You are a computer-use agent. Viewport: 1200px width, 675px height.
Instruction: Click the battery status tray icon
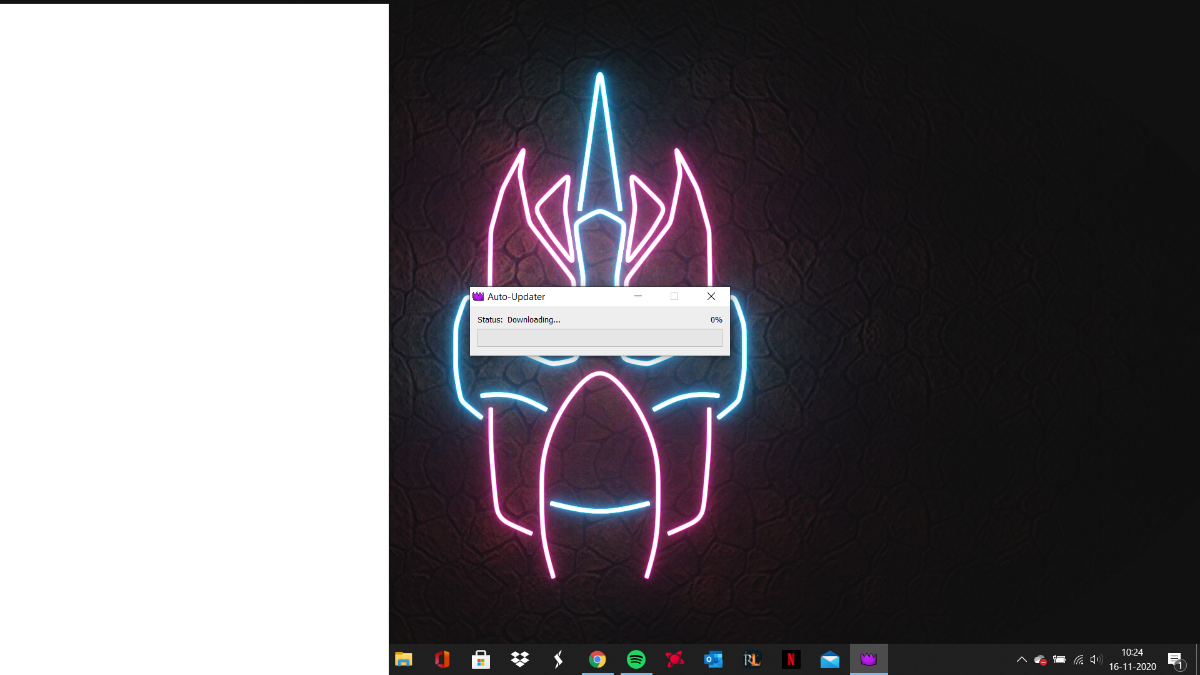click(1059, 660)
